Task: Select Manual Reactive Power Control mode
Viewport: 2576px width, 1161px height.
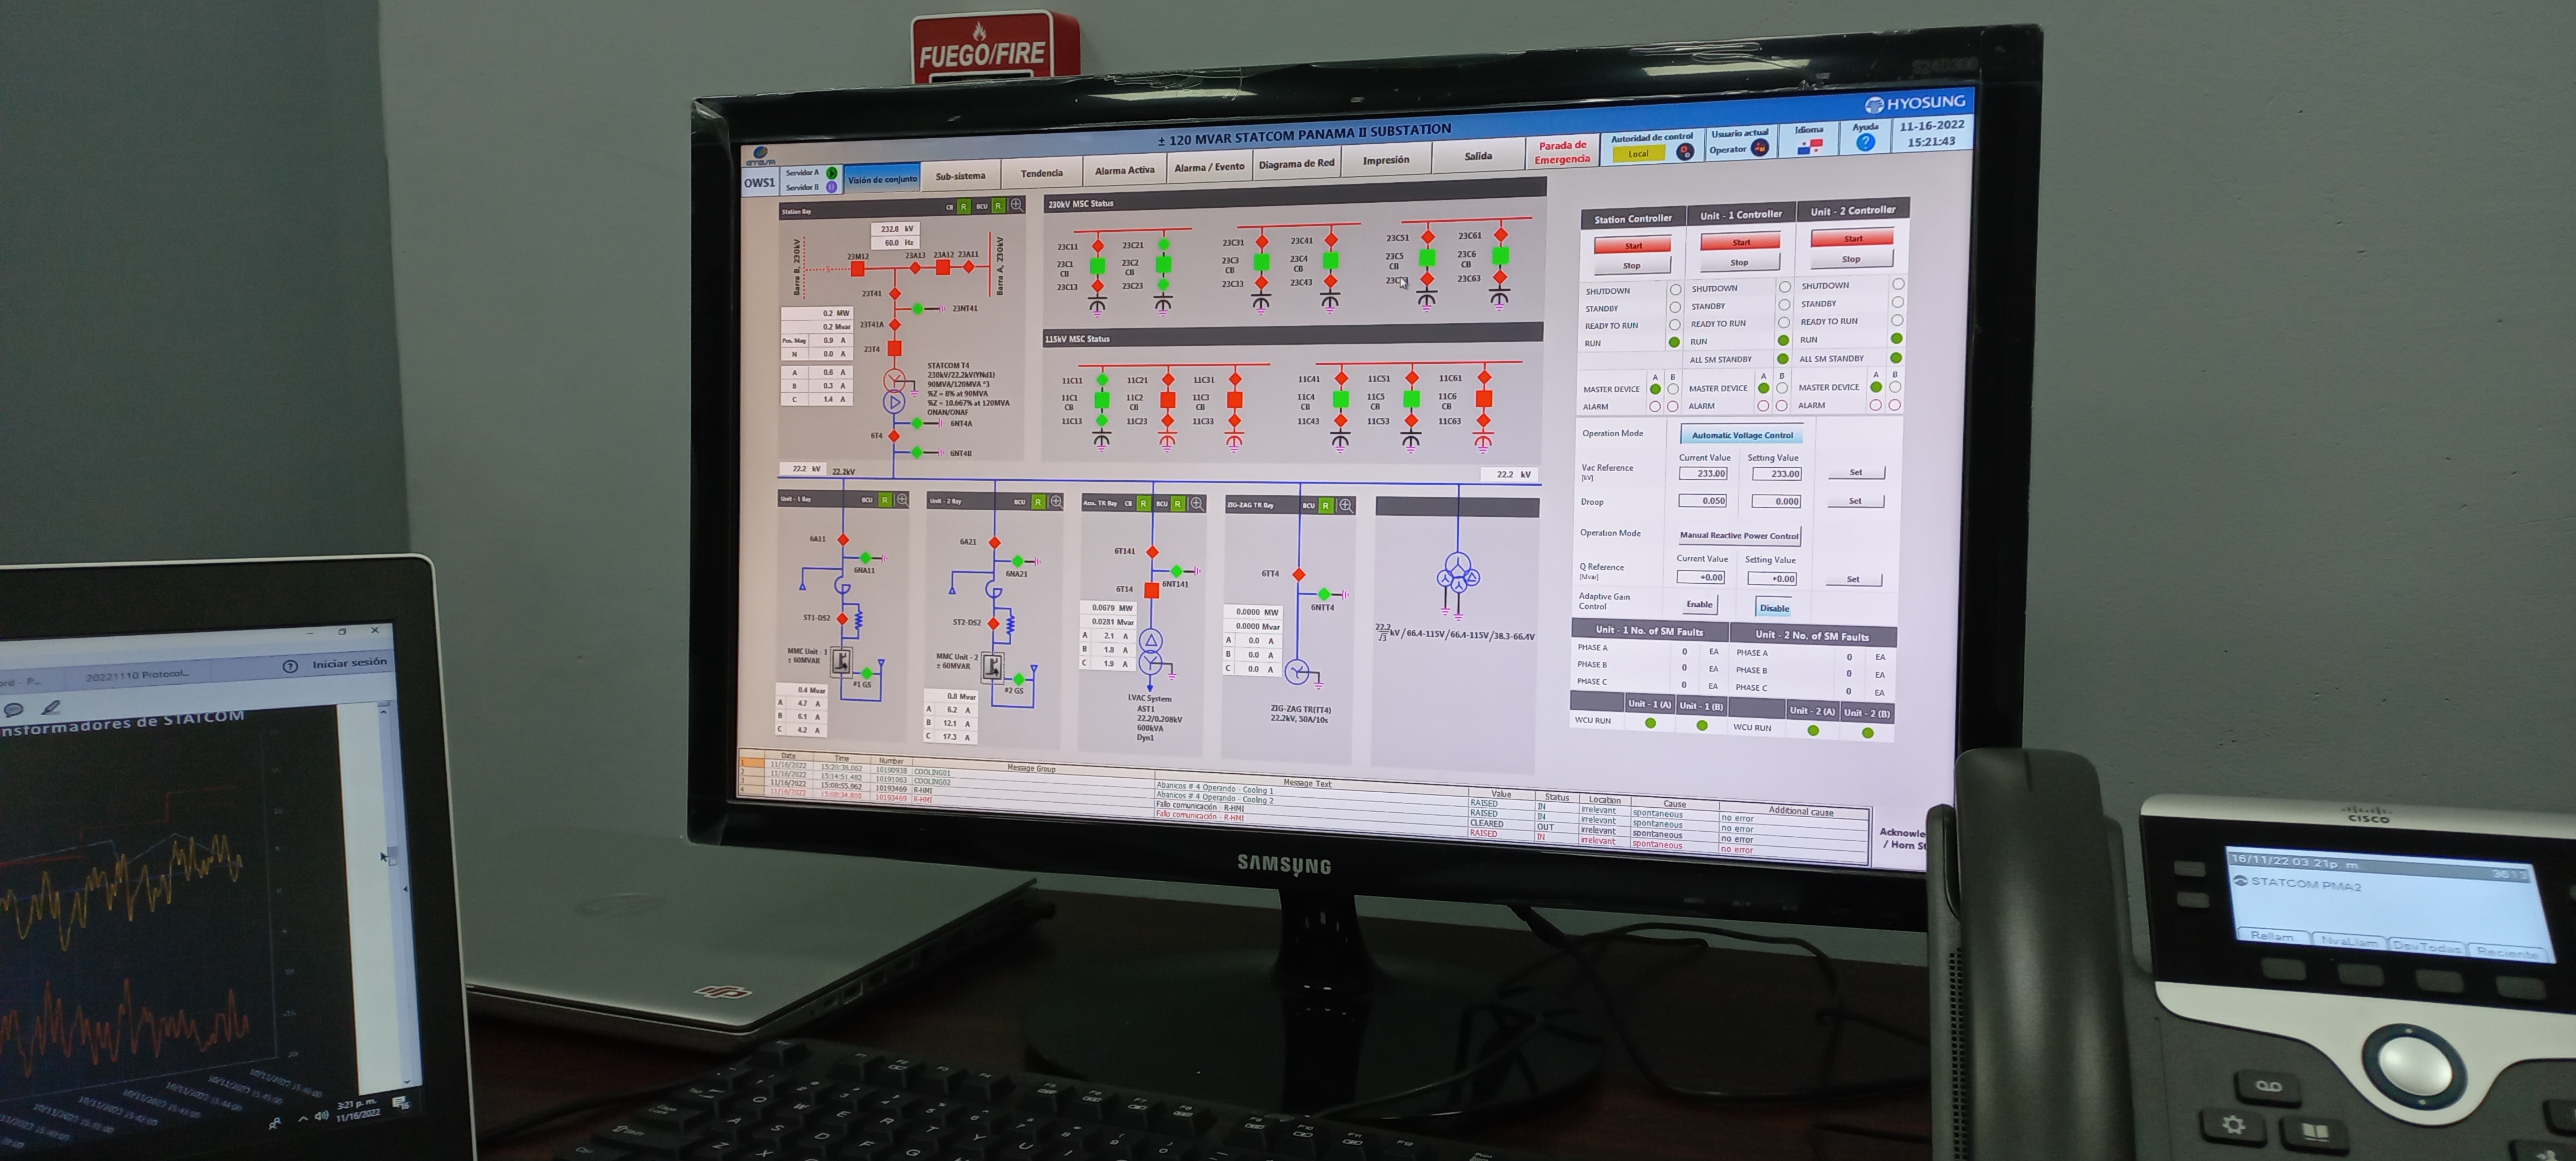Action: [1739, 535]
